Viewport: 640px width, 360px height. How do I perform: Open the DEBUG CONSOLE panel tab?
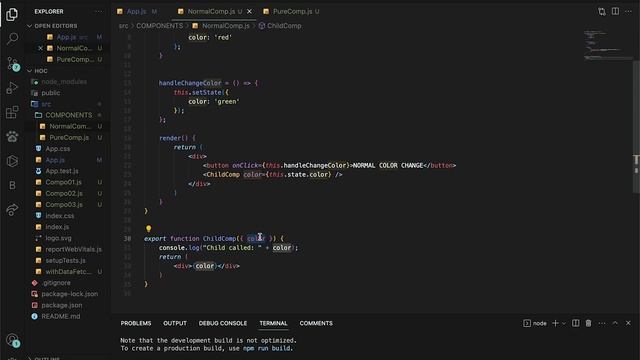pos(223,323)
